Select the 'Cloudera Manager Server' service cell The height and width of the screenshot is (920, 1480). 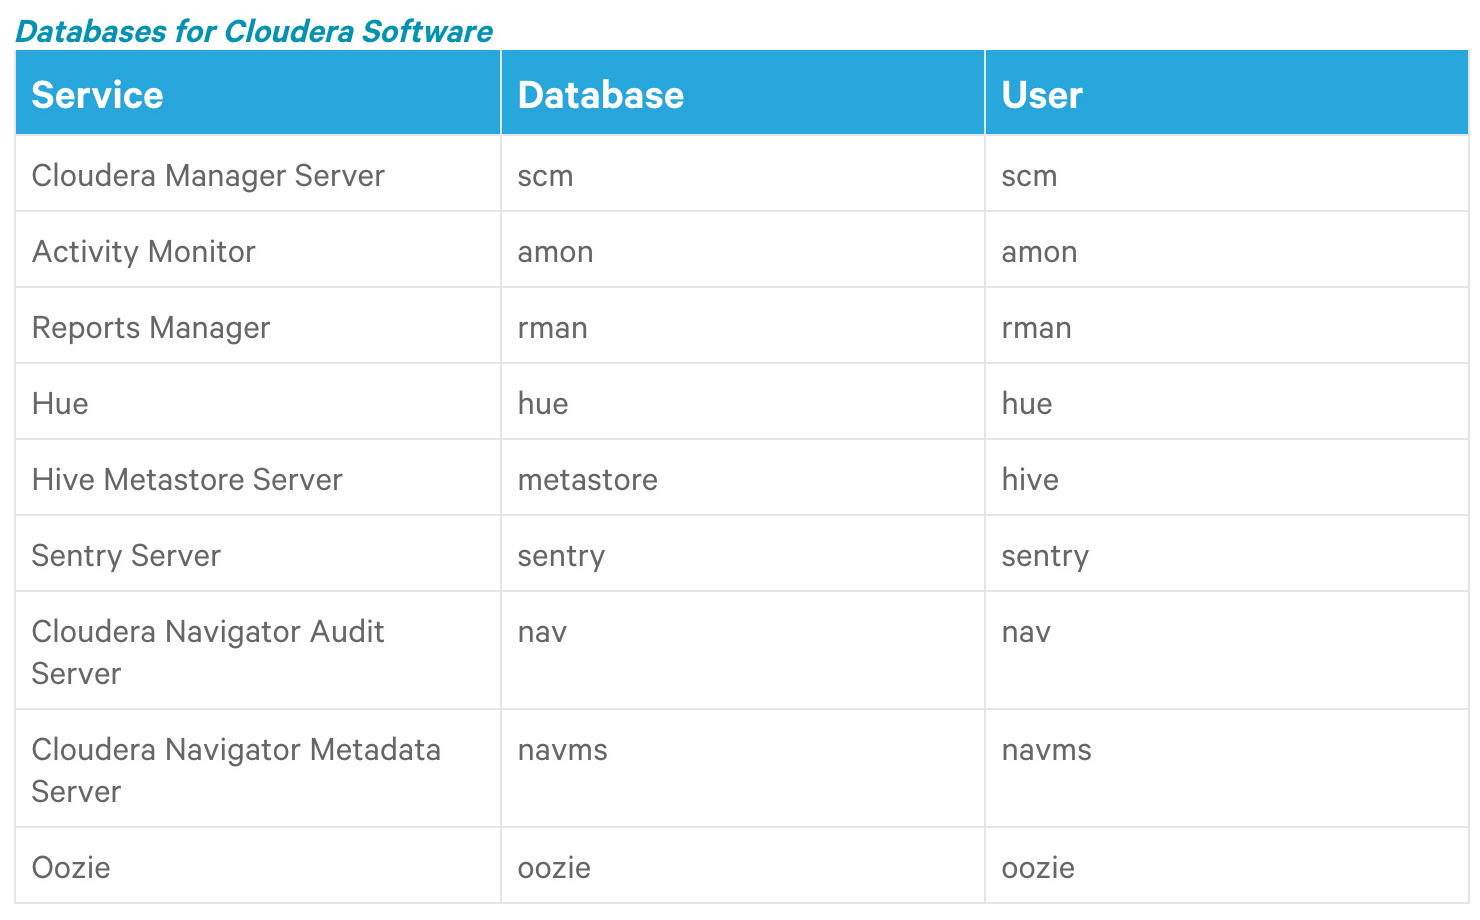point(208,176)
